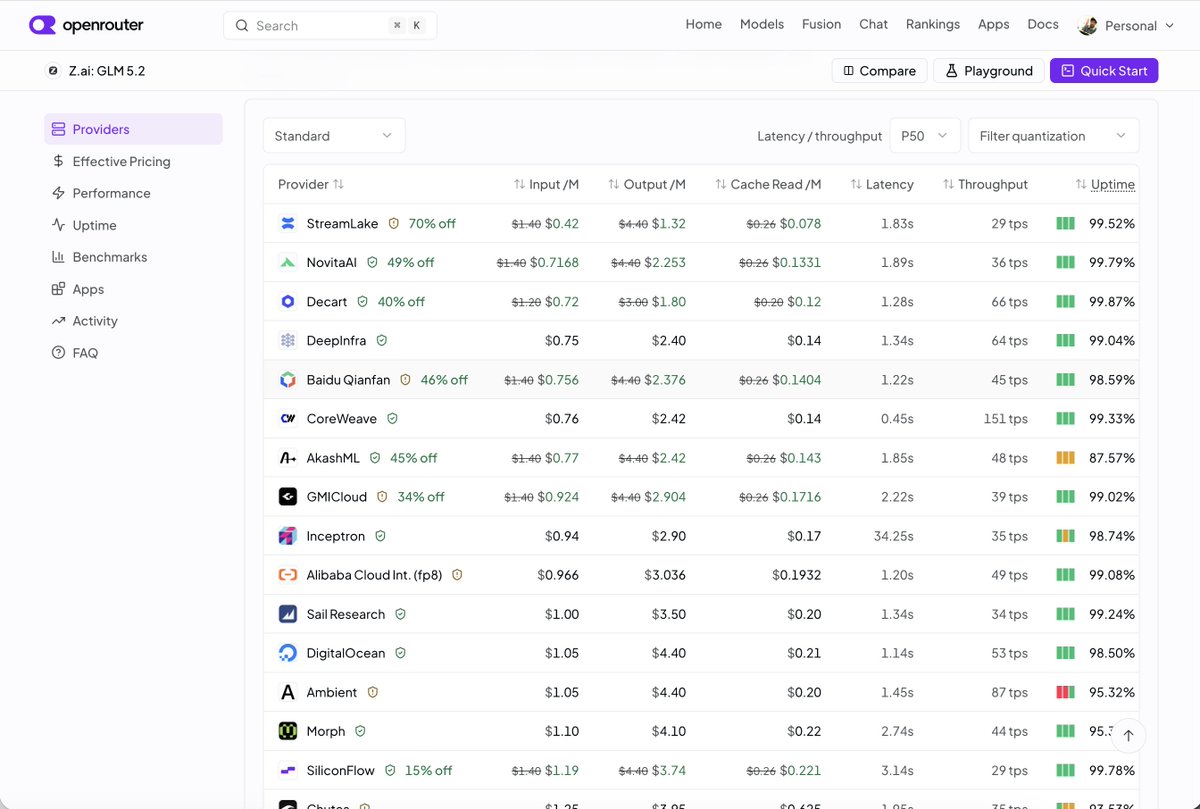Select Activity in the sidebar

point(133,321)
